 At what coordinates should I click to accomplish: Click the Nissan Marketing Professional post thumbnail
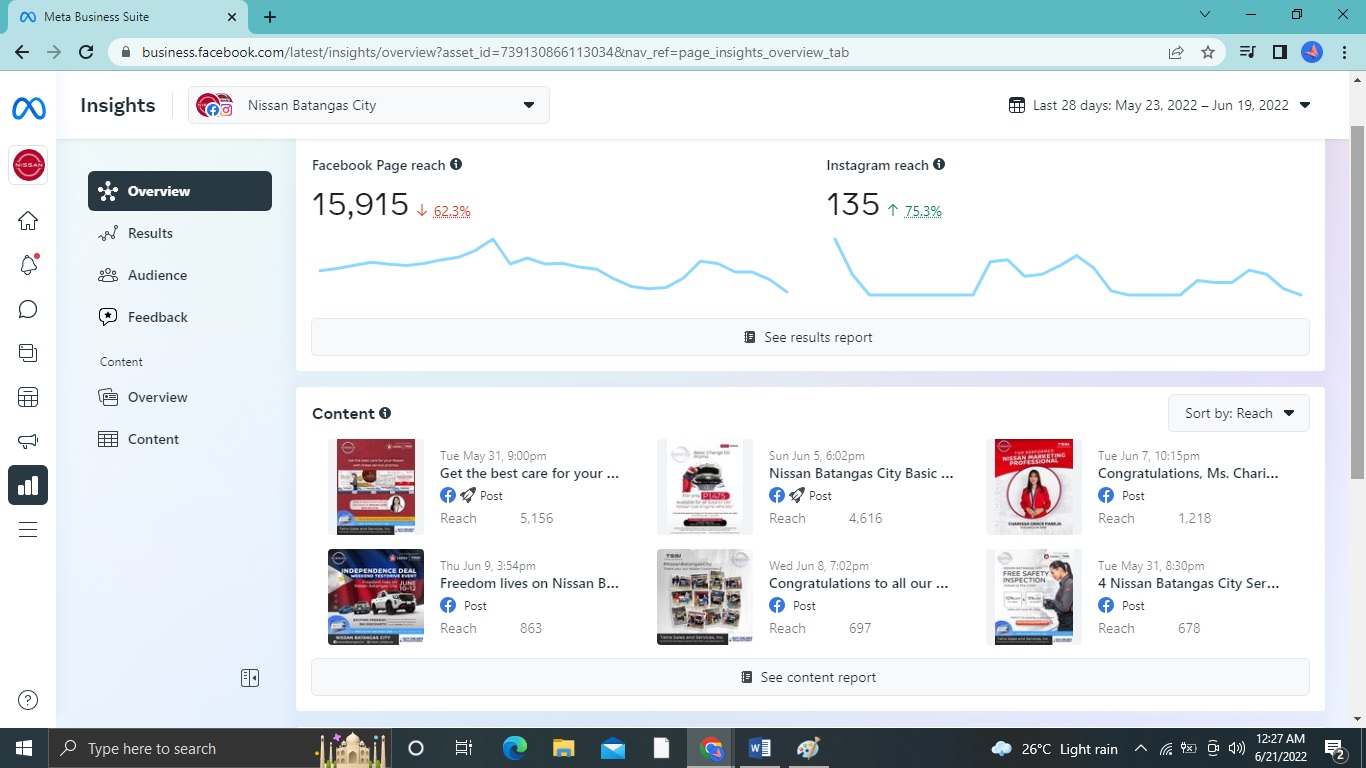(x=1034, y=487)
